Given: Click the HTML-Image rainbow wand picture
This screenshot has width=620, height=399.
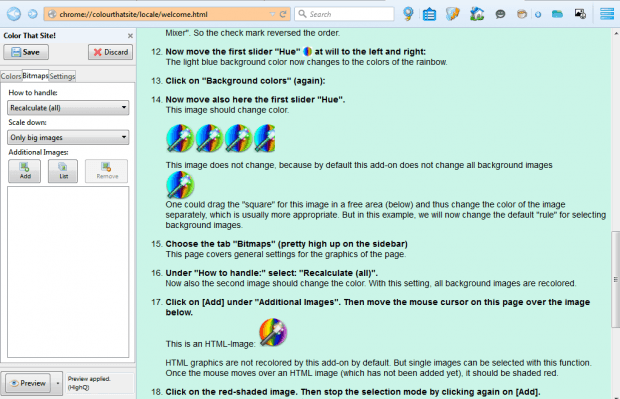Looking at the screenshot, I should [273, 332].
